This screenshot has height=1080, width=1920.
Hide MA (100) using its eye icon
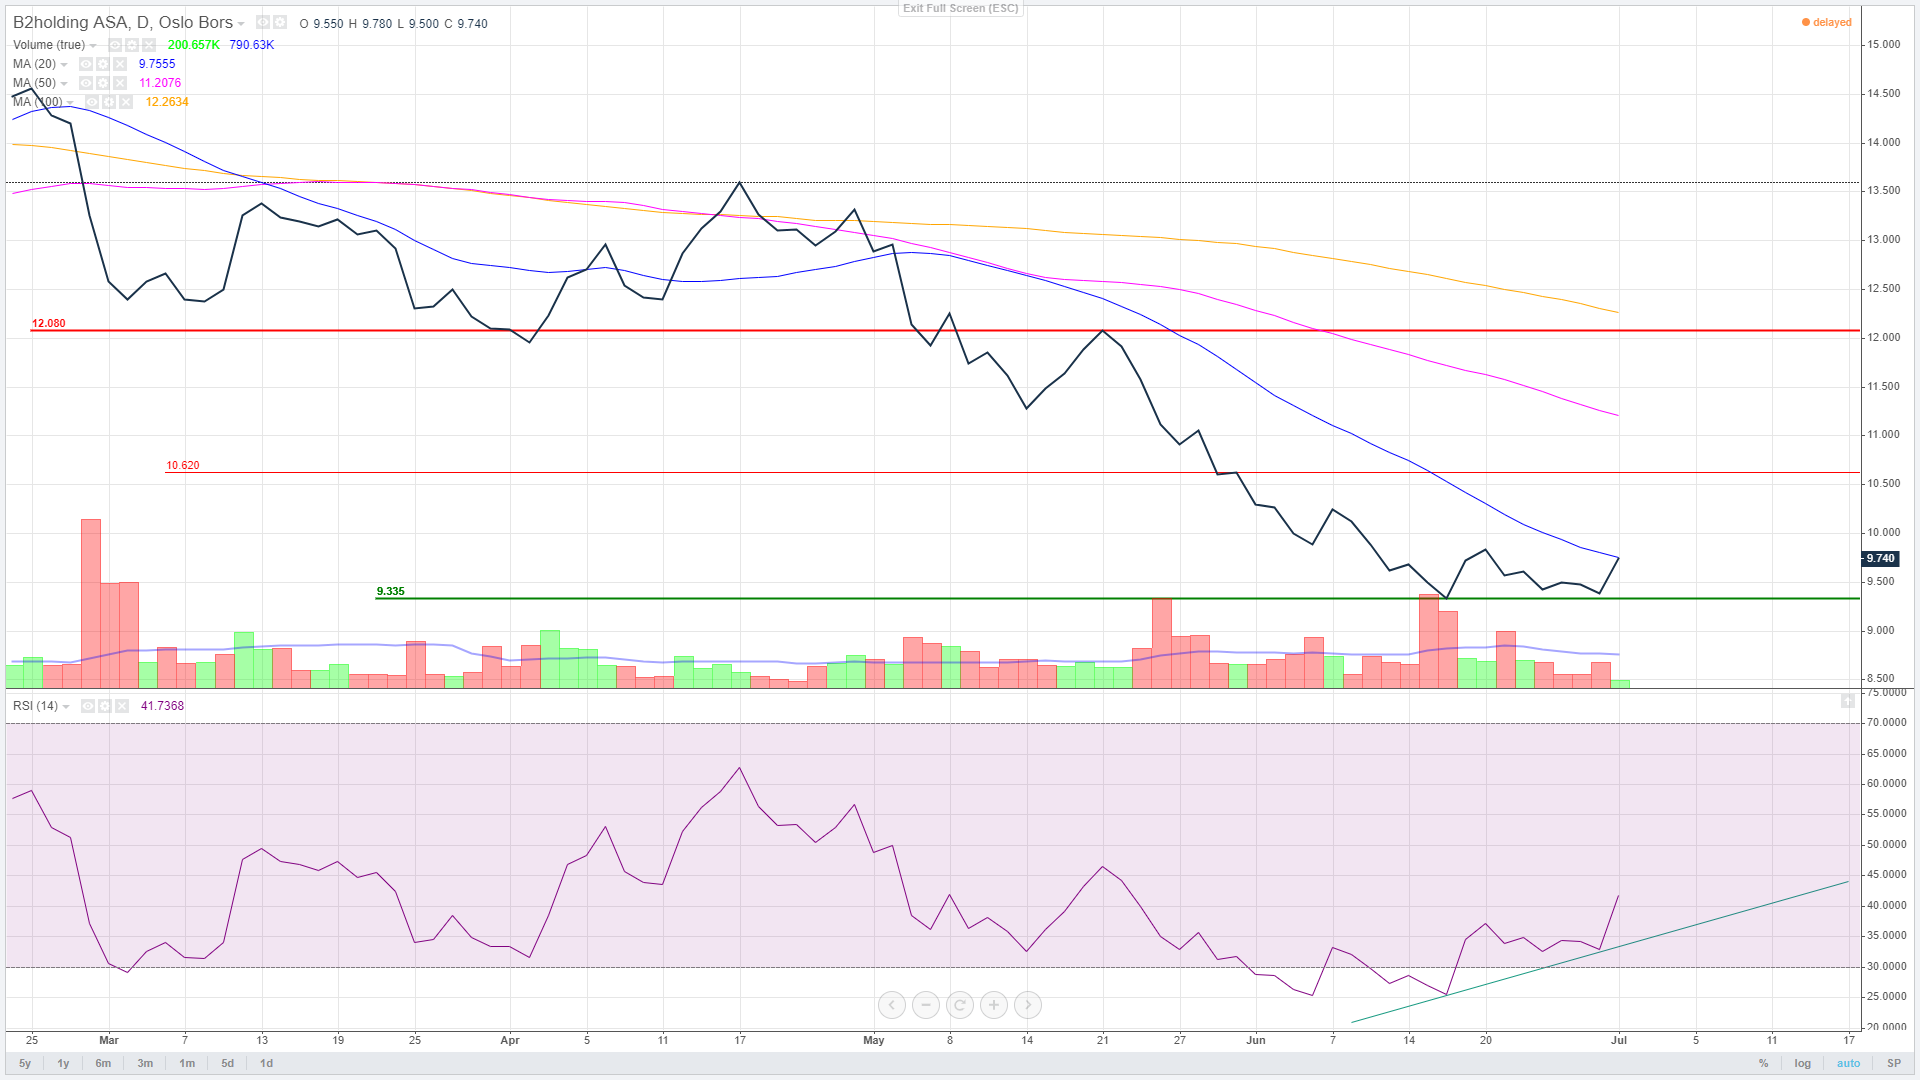(92, 102)
